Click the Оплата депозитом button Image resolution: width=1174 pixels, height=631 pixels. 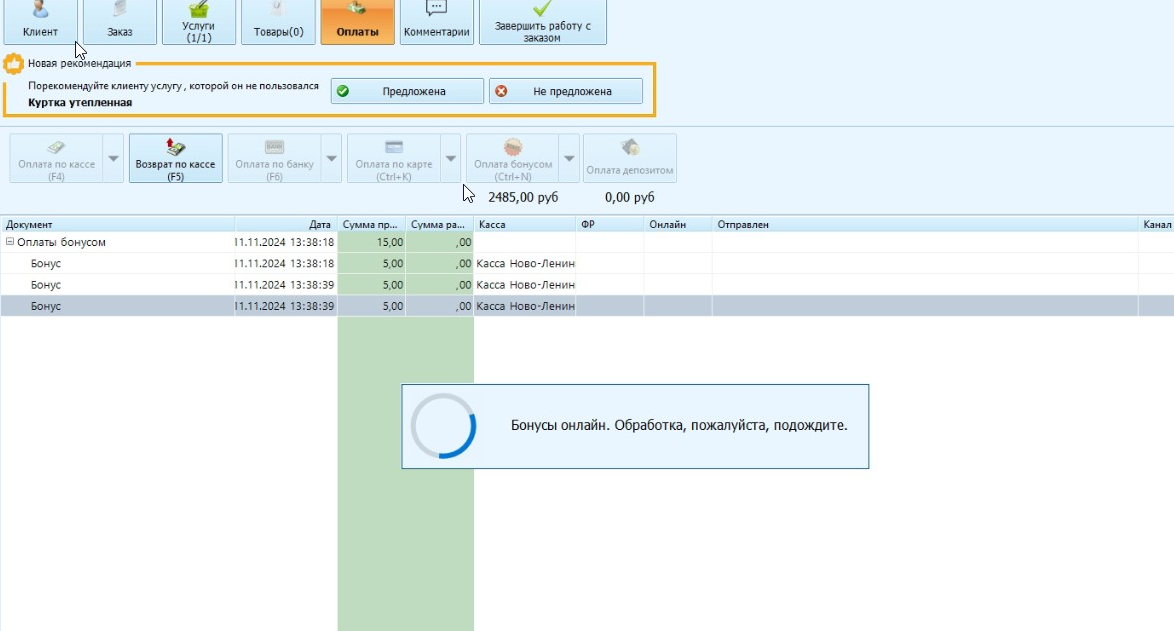(630, 158)
